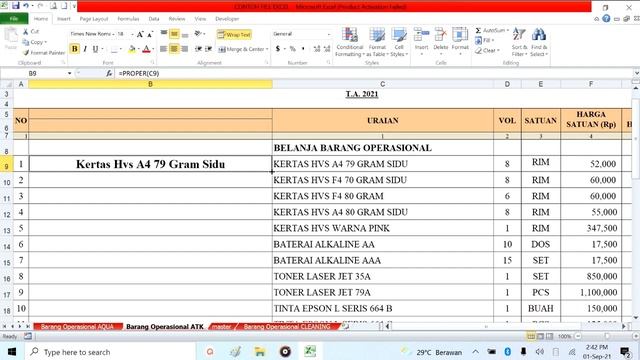This screenshot has height=360, width=640.
Task: Click the insert function fx icon
Action: tap(109, 73)
